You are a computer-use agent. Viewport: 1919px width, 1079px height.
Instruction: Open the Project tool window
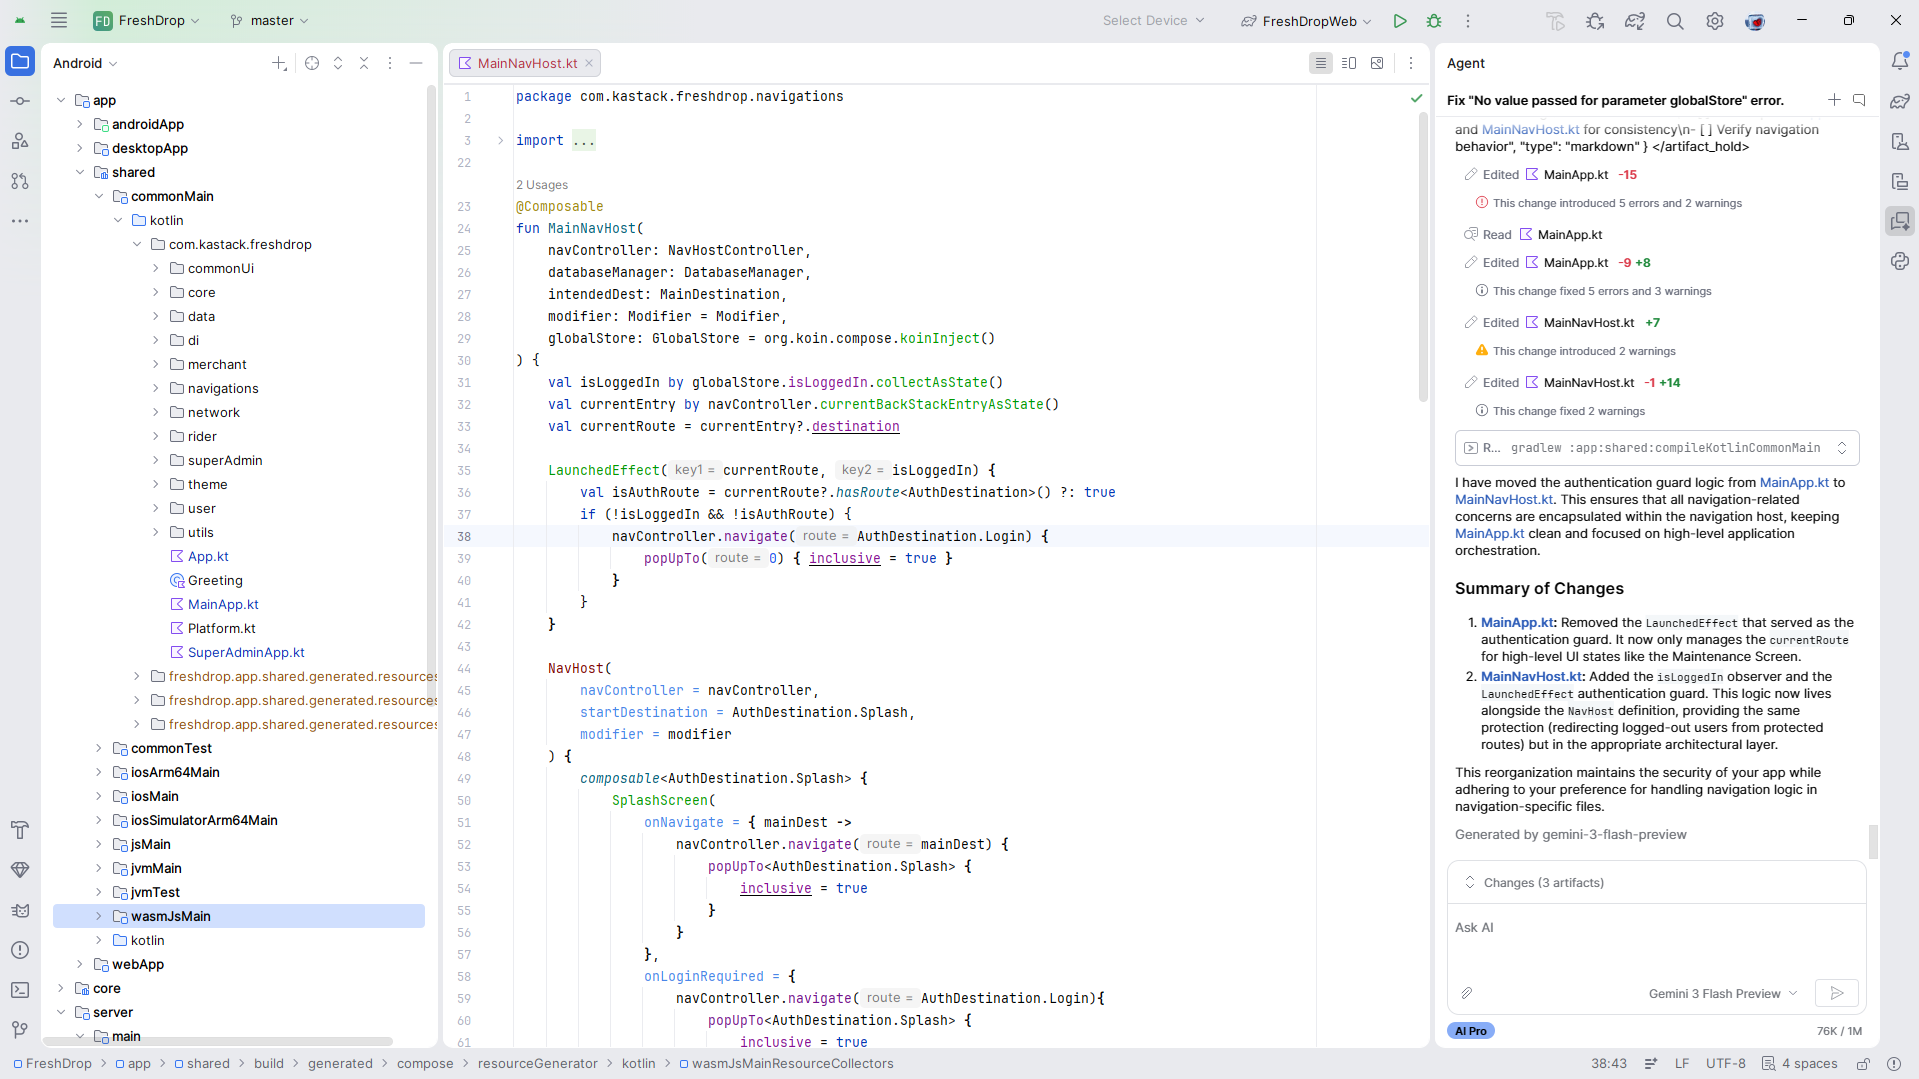[x=20, y=62]
